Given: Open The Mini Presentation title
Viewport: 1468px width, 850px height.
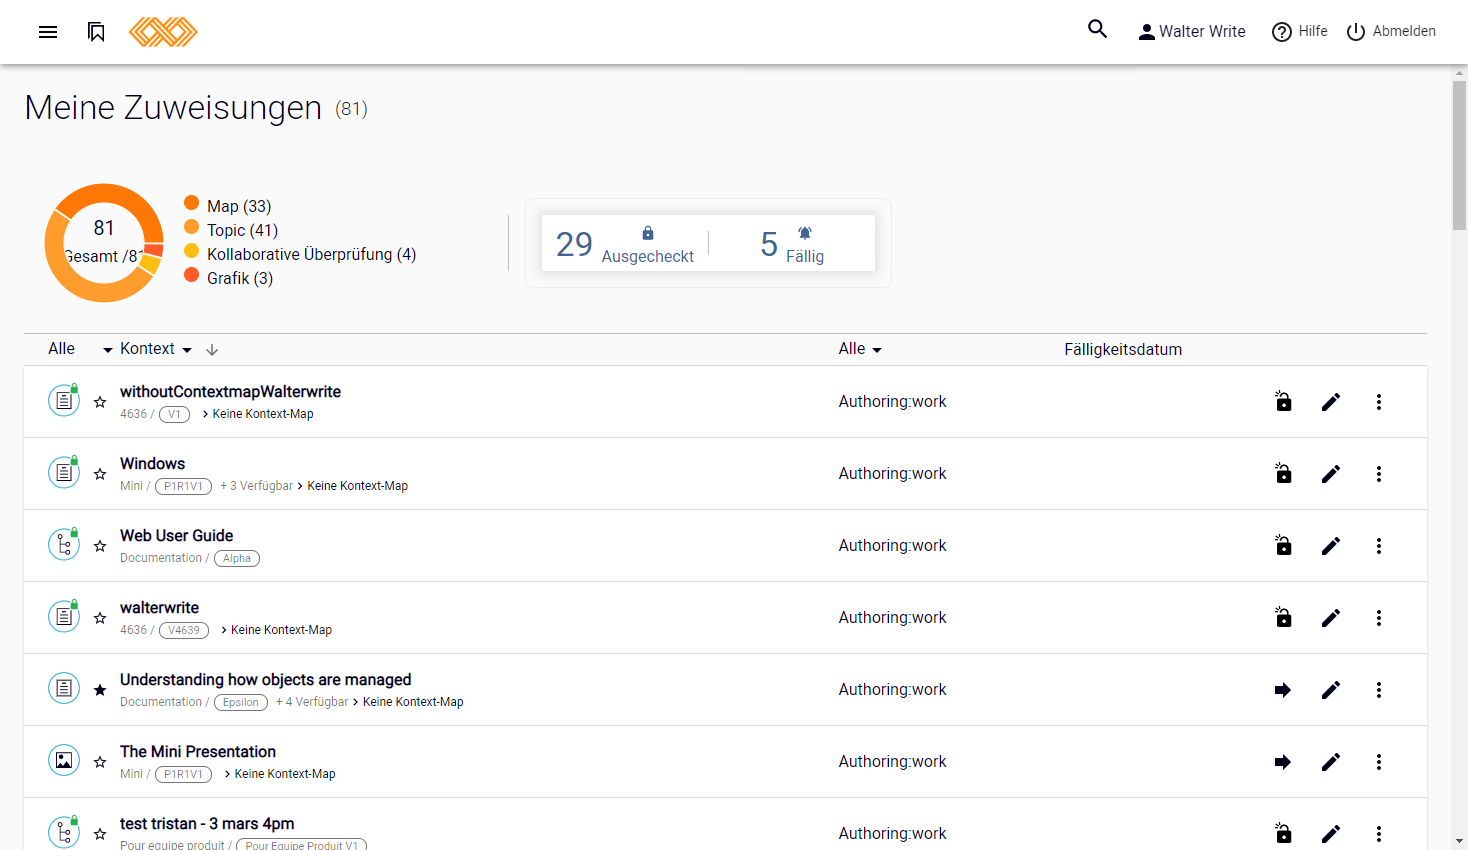Looking at the screenshot, I should pyautogui.click(x=197, y=752).
